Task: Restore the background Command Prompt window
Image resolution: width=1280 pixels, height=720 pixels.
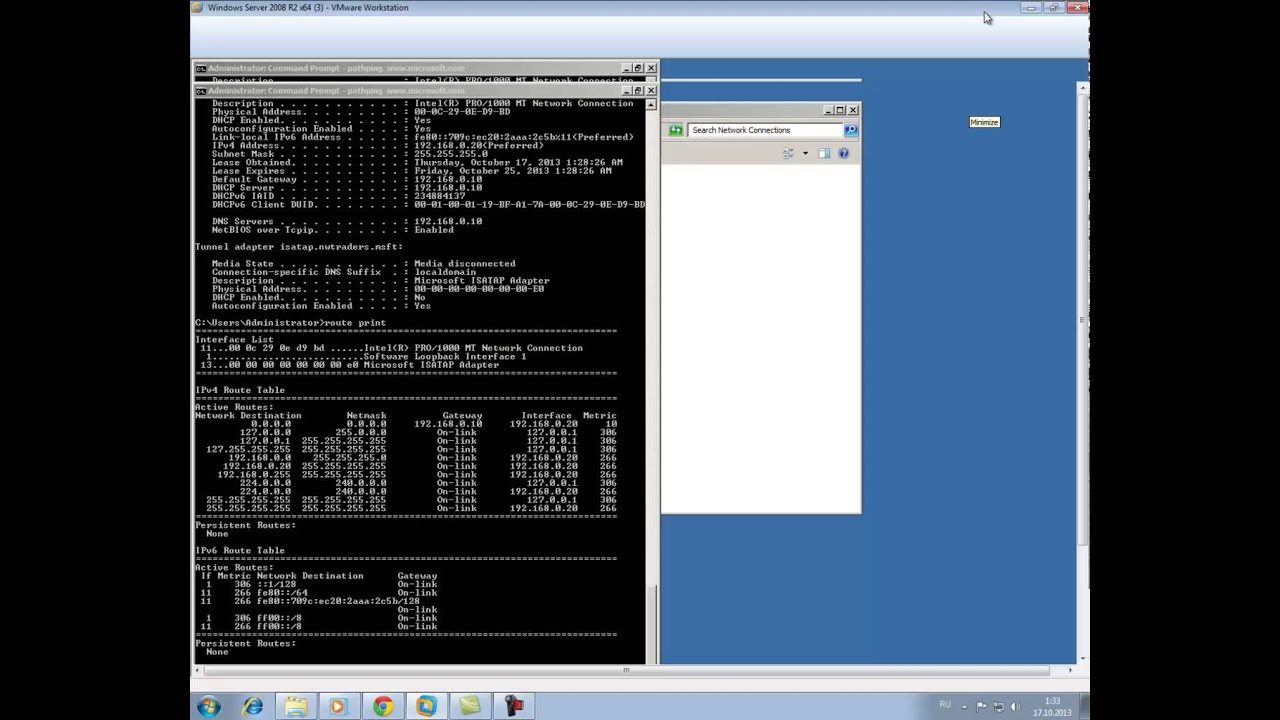Action: pyautogui.click(x=638, y=68)
